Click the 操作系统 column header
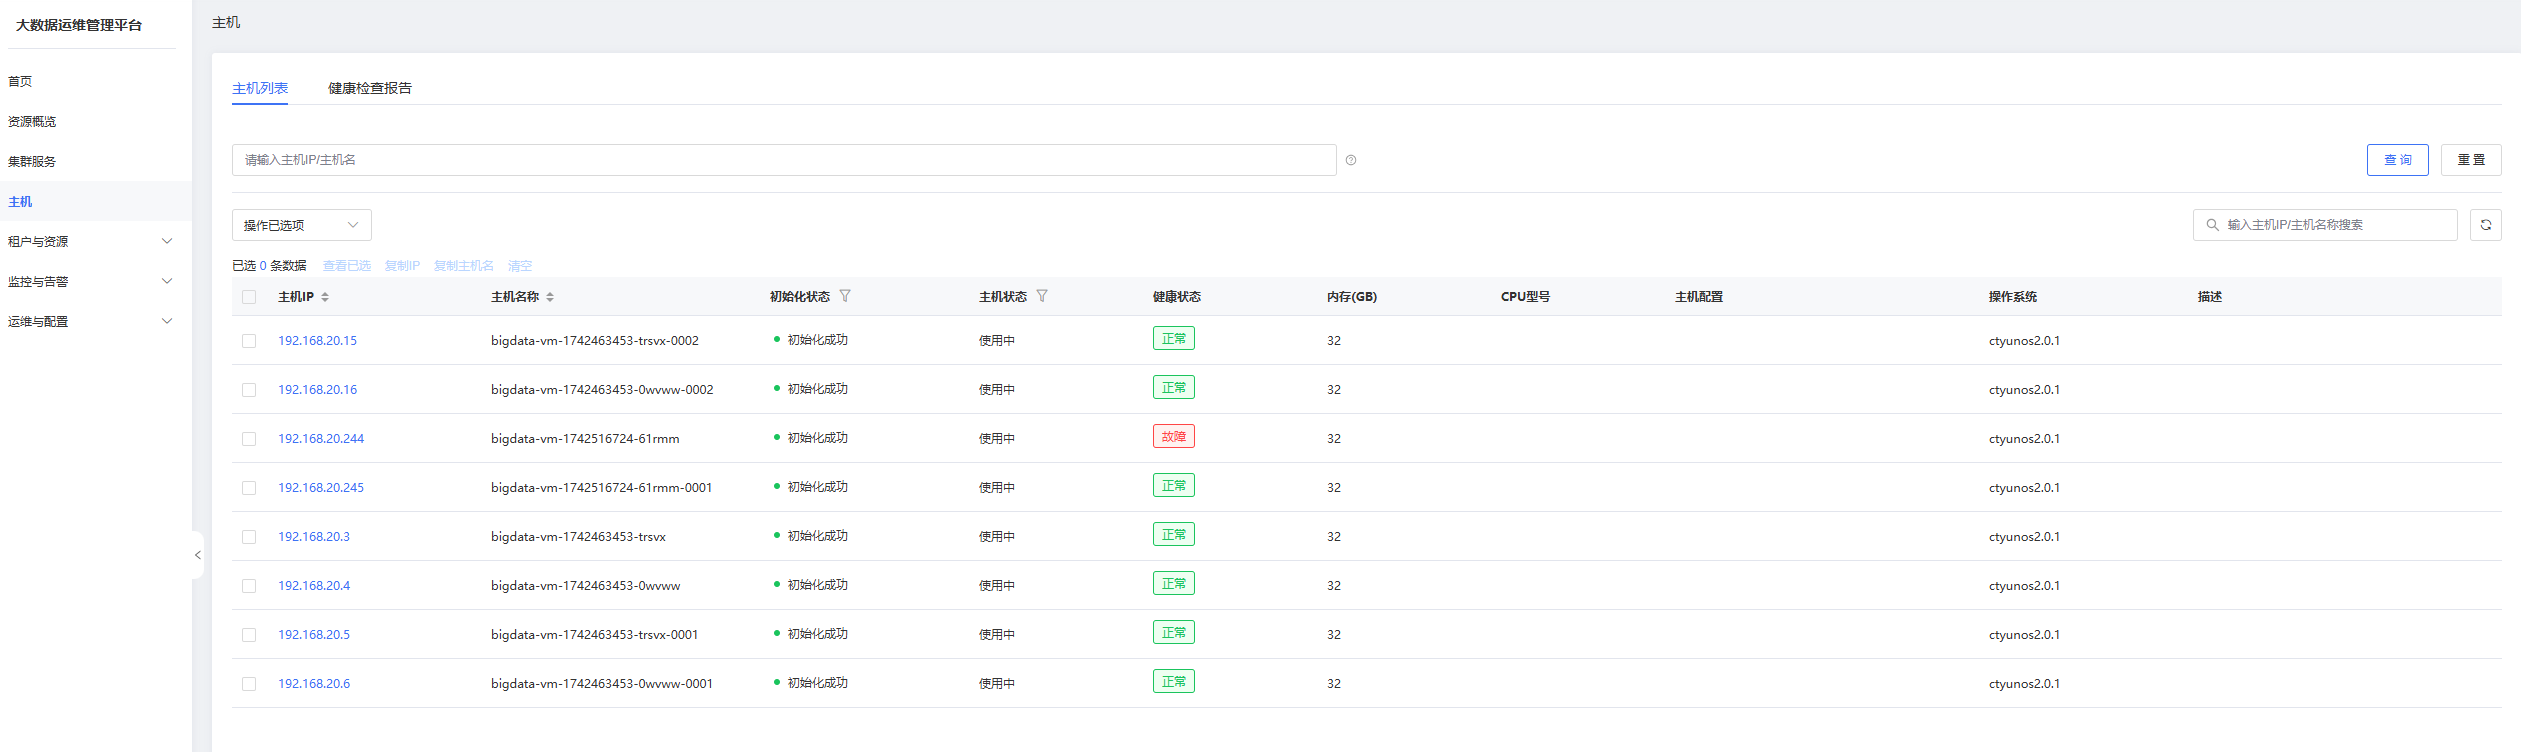The image size is (2521, 752). [2013, 297]
